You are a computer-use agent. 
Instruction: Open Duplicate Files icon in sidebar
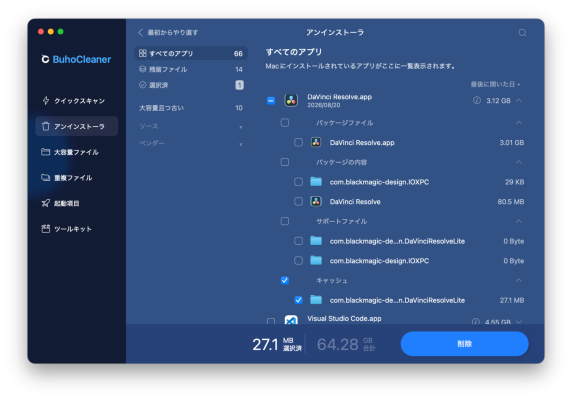[46, 178]
